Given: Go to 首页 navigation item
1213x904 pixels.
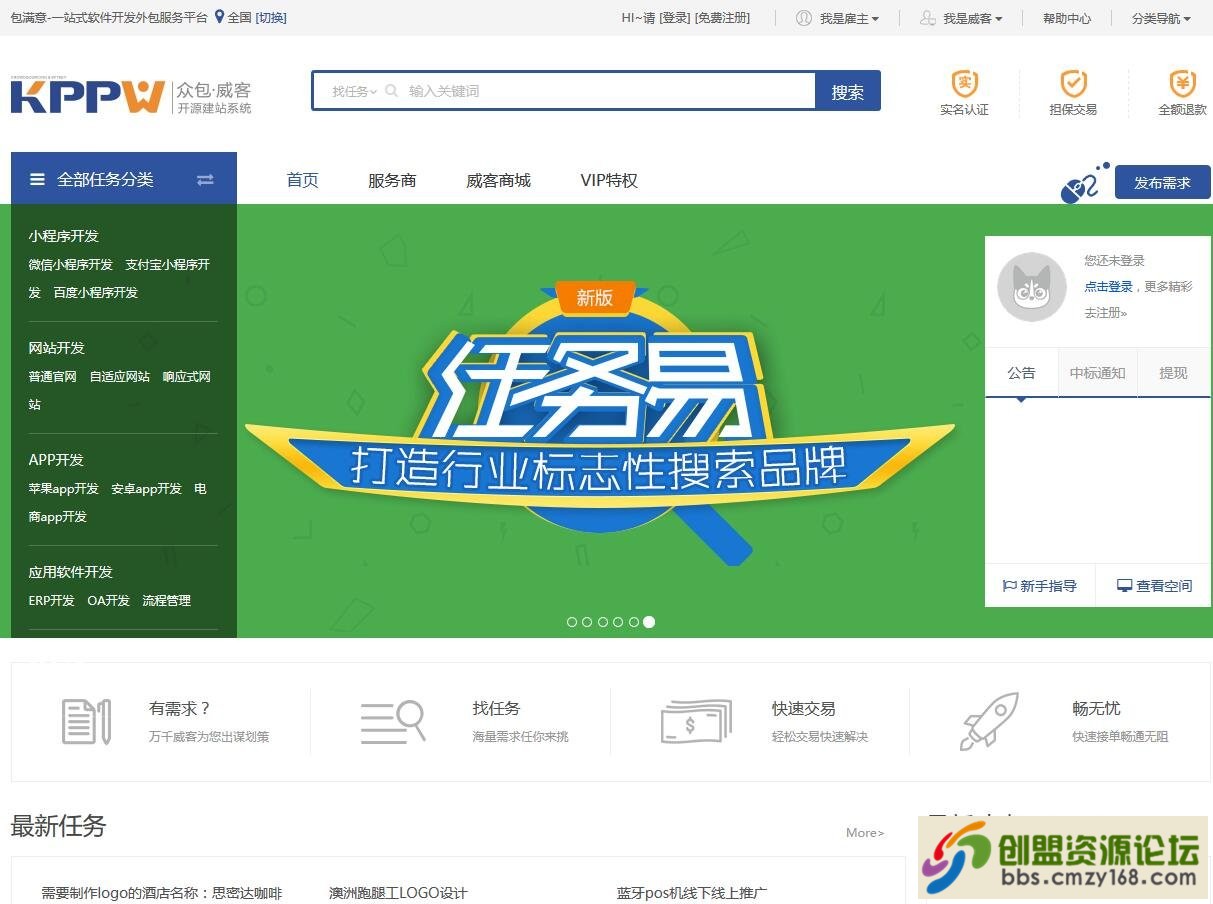Looking at the screenshot, I should [x=302, y=180].
